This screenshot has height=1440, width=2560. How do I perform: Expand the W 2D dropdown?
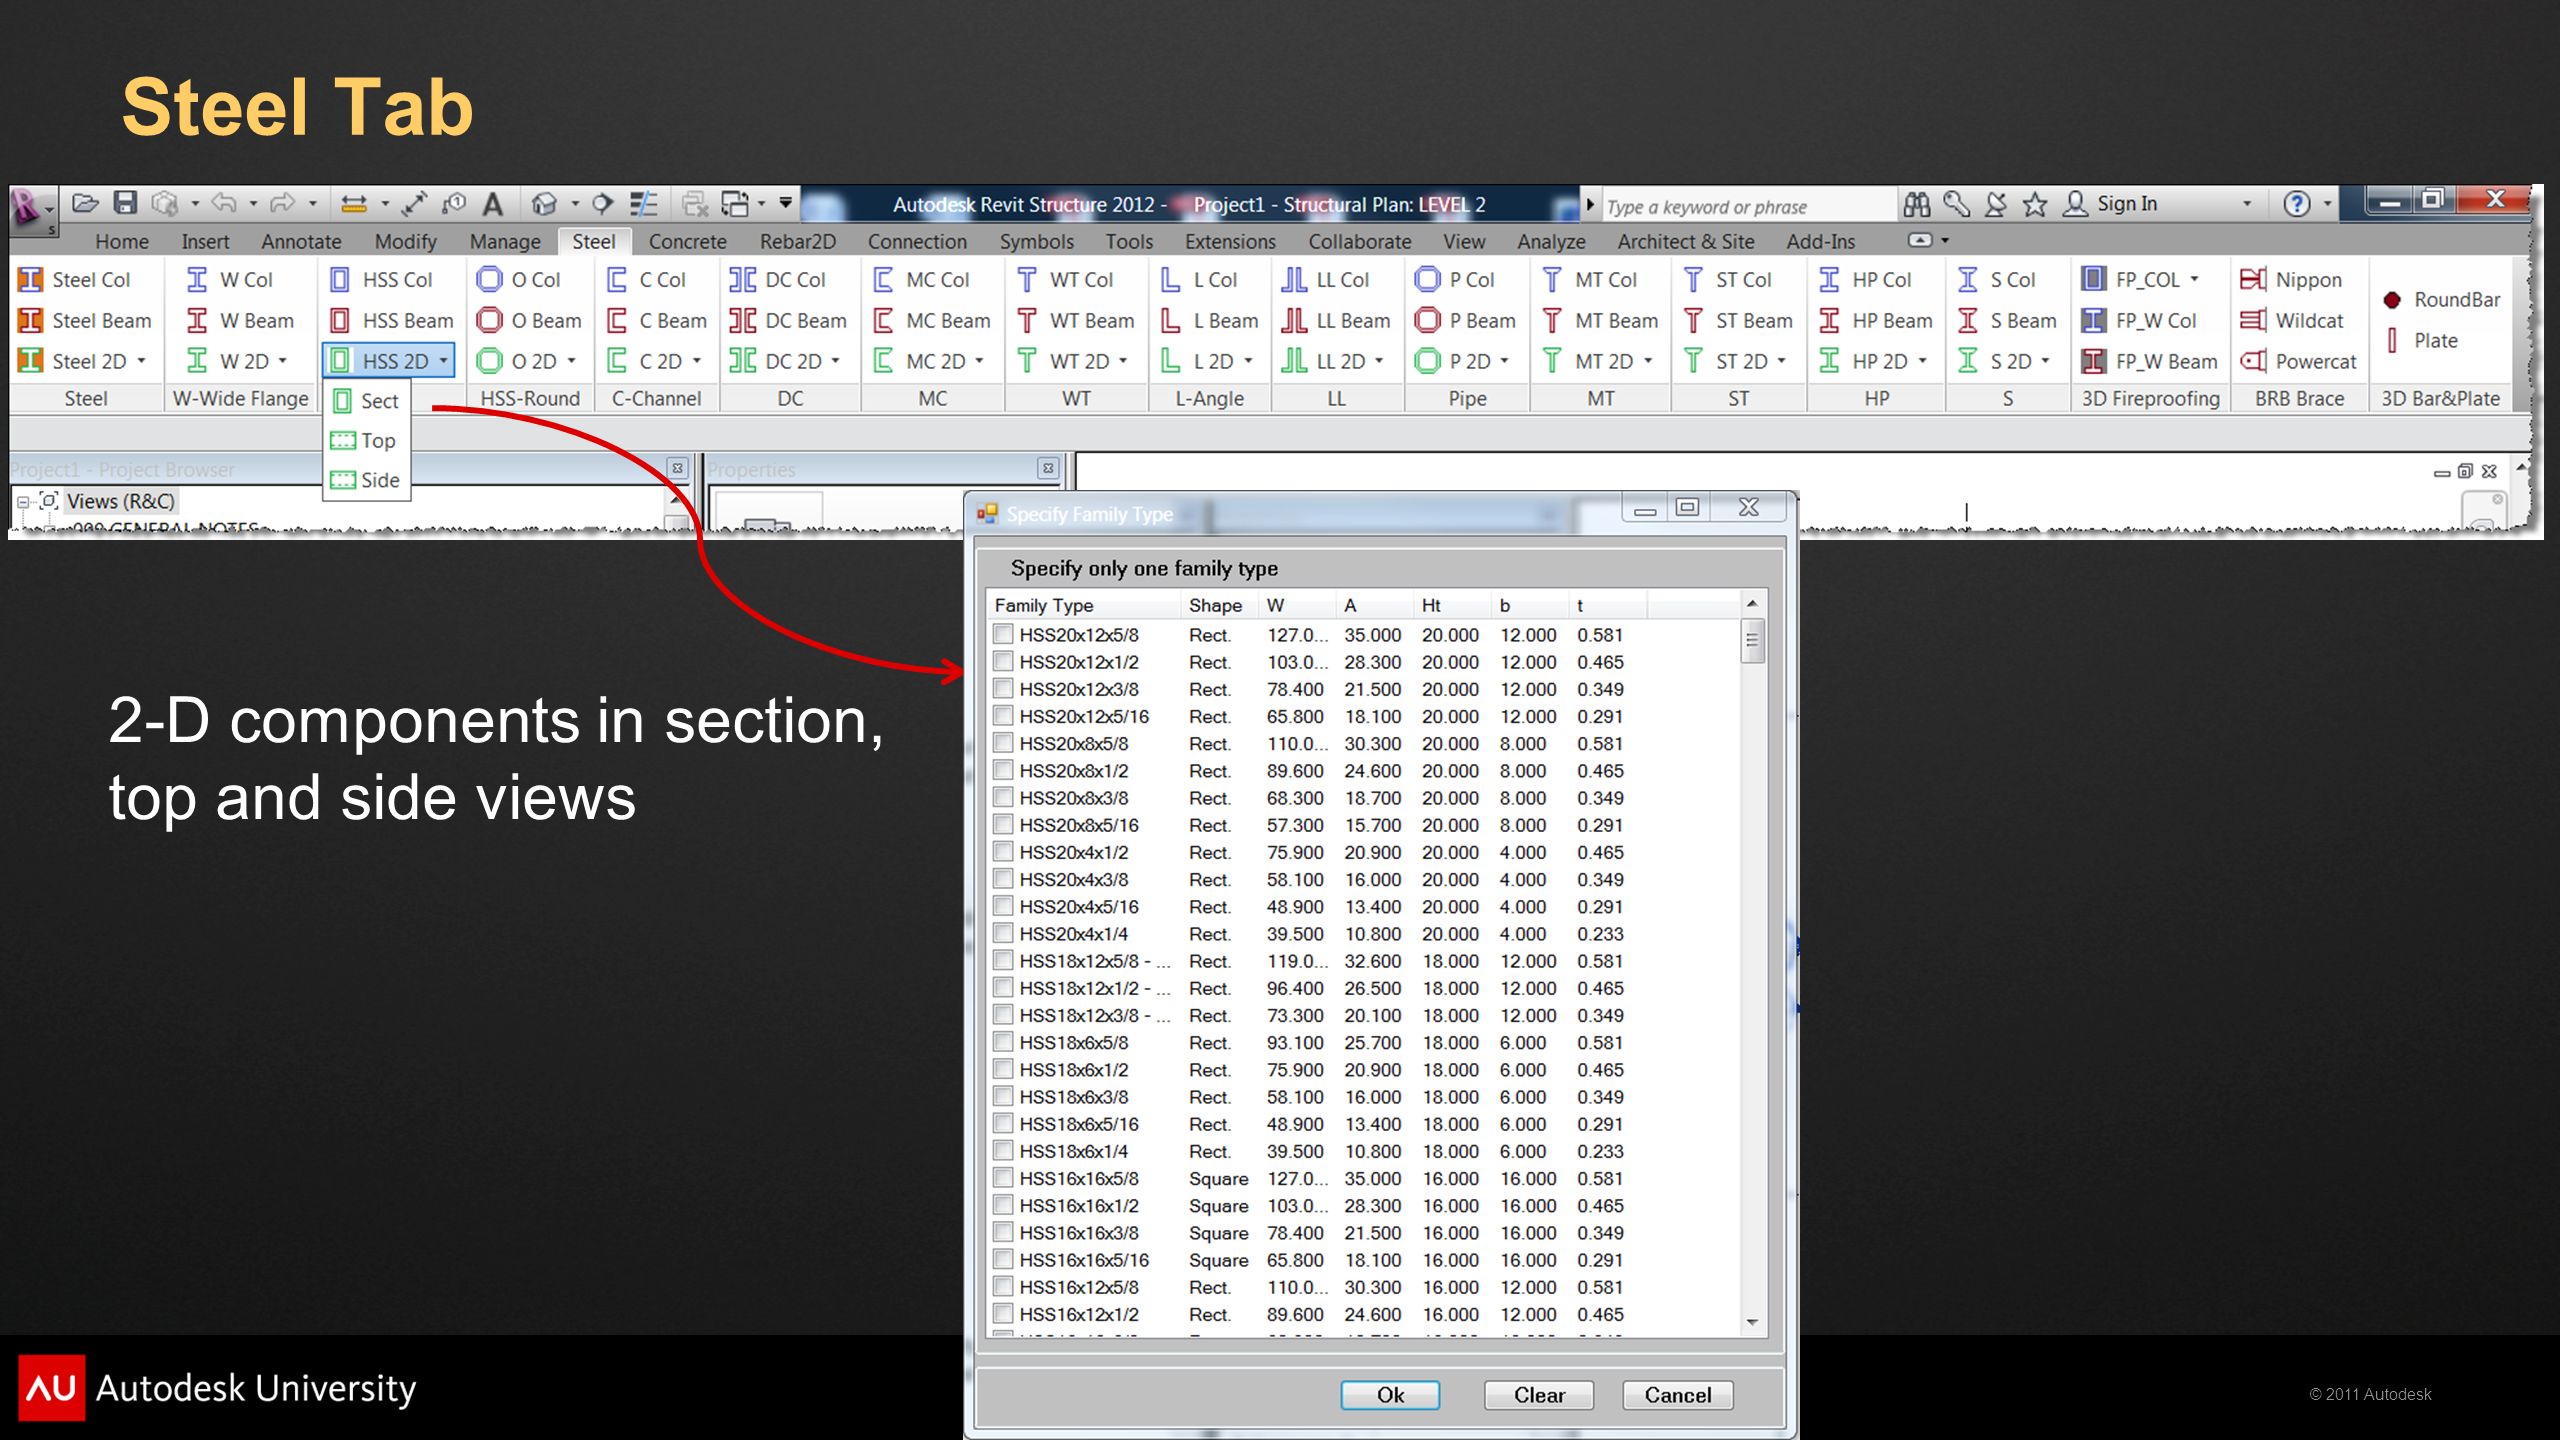[283, 361]
